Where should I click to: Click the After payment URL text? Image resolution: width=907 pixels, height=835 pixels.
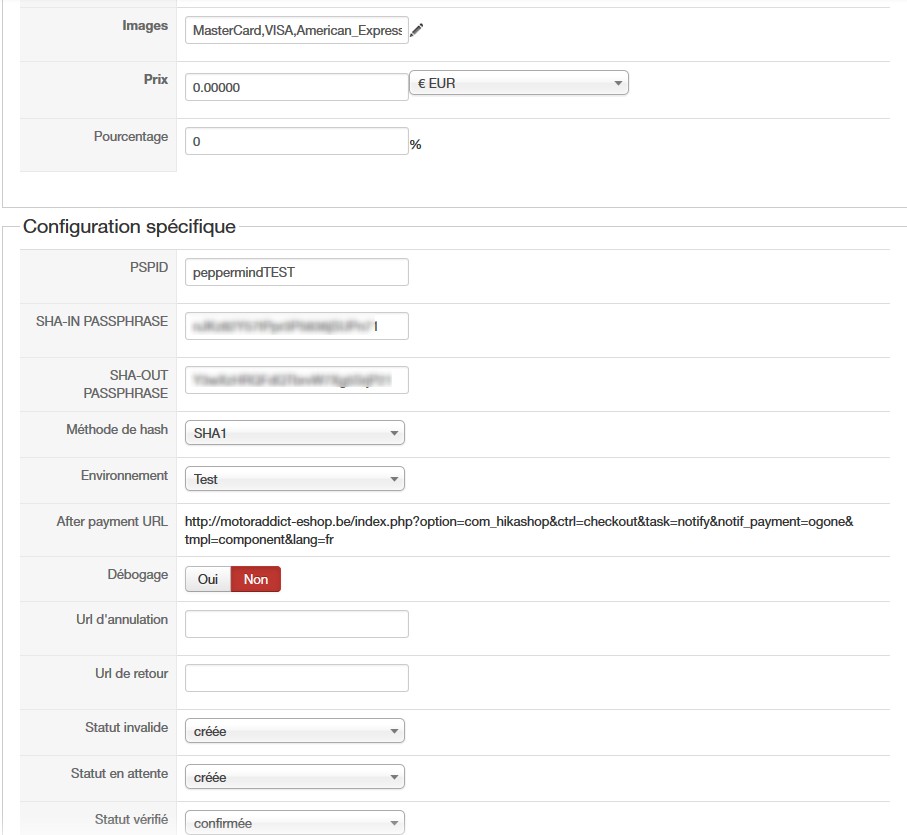point(518,530)
